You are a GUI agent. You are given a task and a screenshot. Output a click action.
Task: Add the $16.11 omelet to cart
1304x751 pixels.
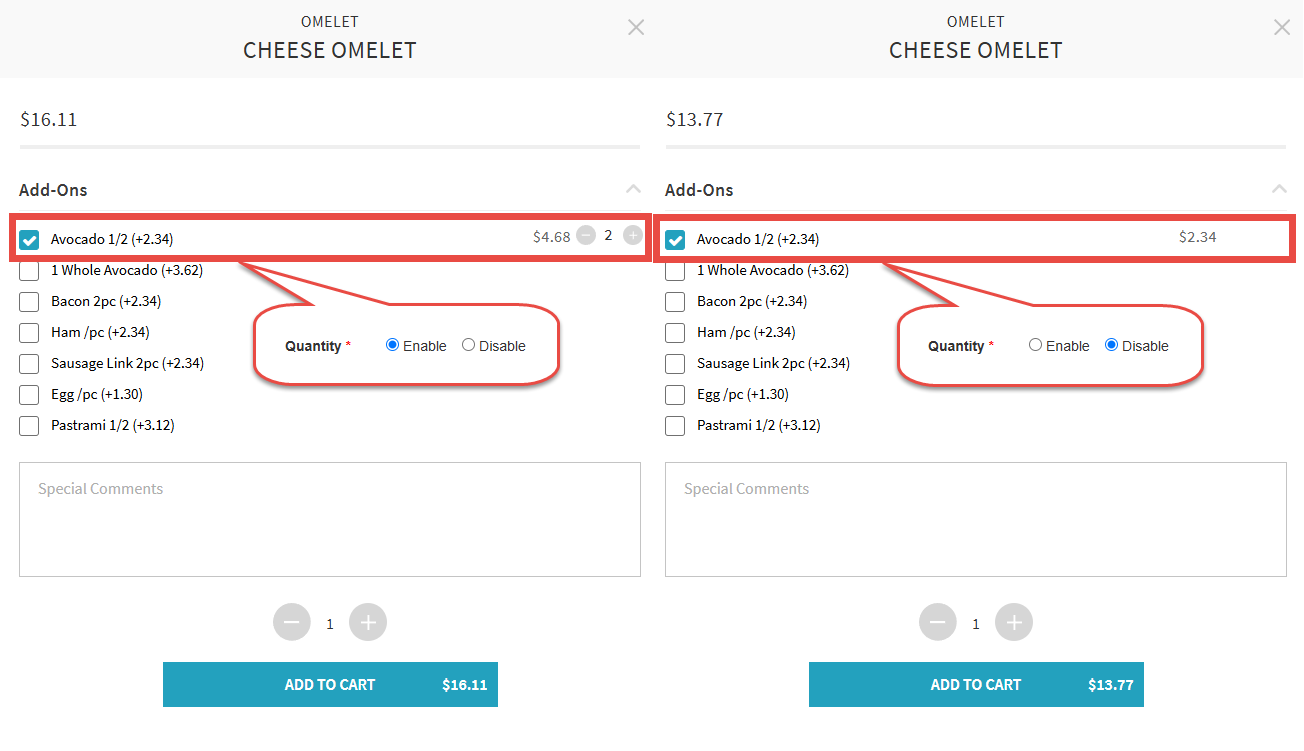(x=330, y=685)
